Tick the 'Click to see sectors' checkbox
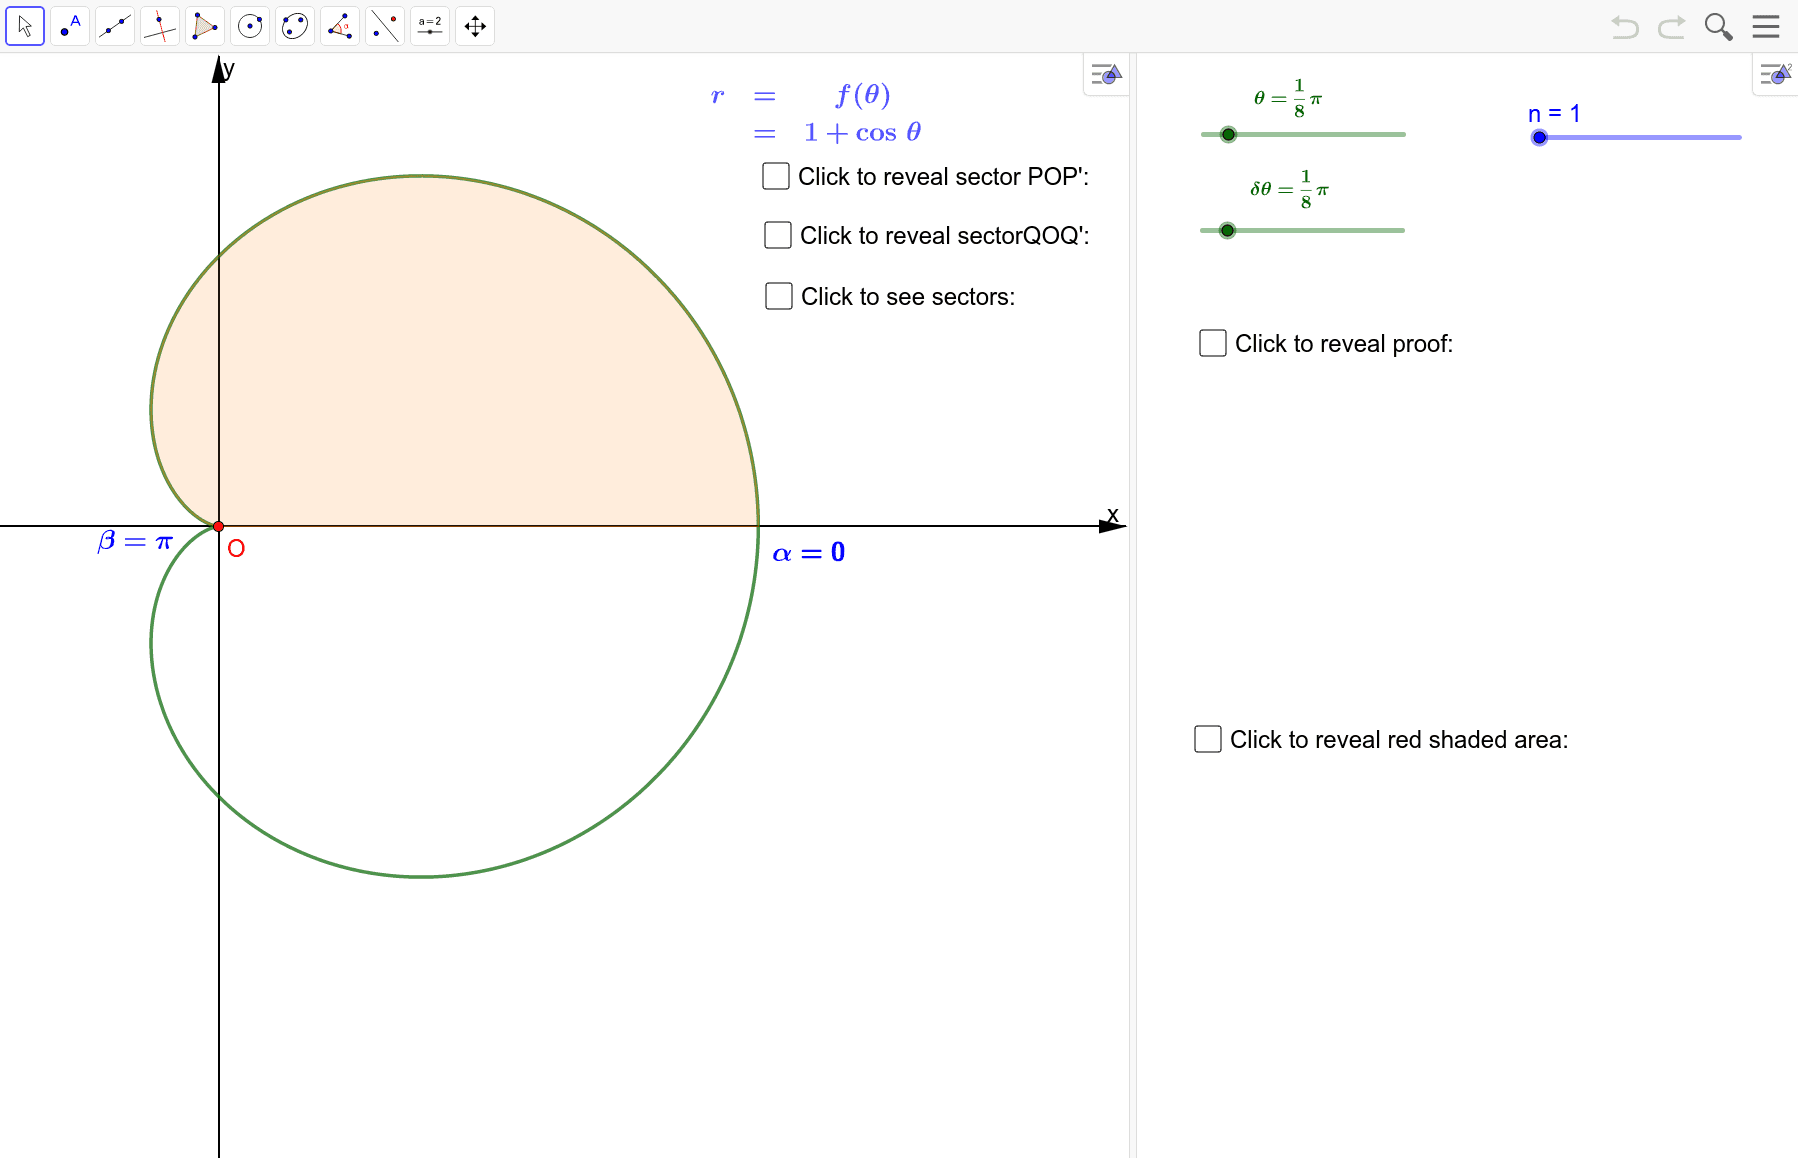Viewport: 1800px width, 1160px height. click(x=779, y=297)
